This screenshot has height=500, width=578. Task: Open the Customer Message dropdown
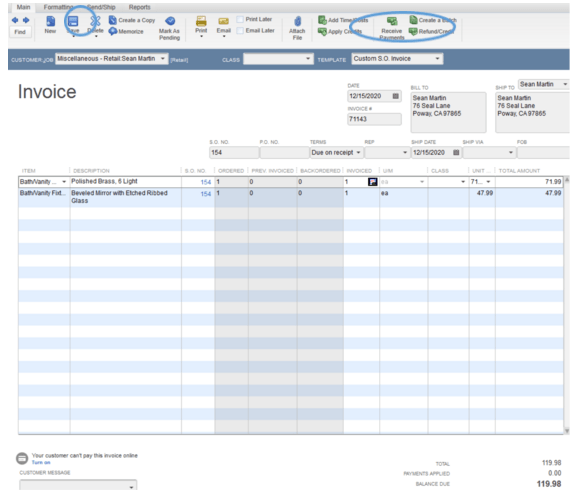click(131, 487)
